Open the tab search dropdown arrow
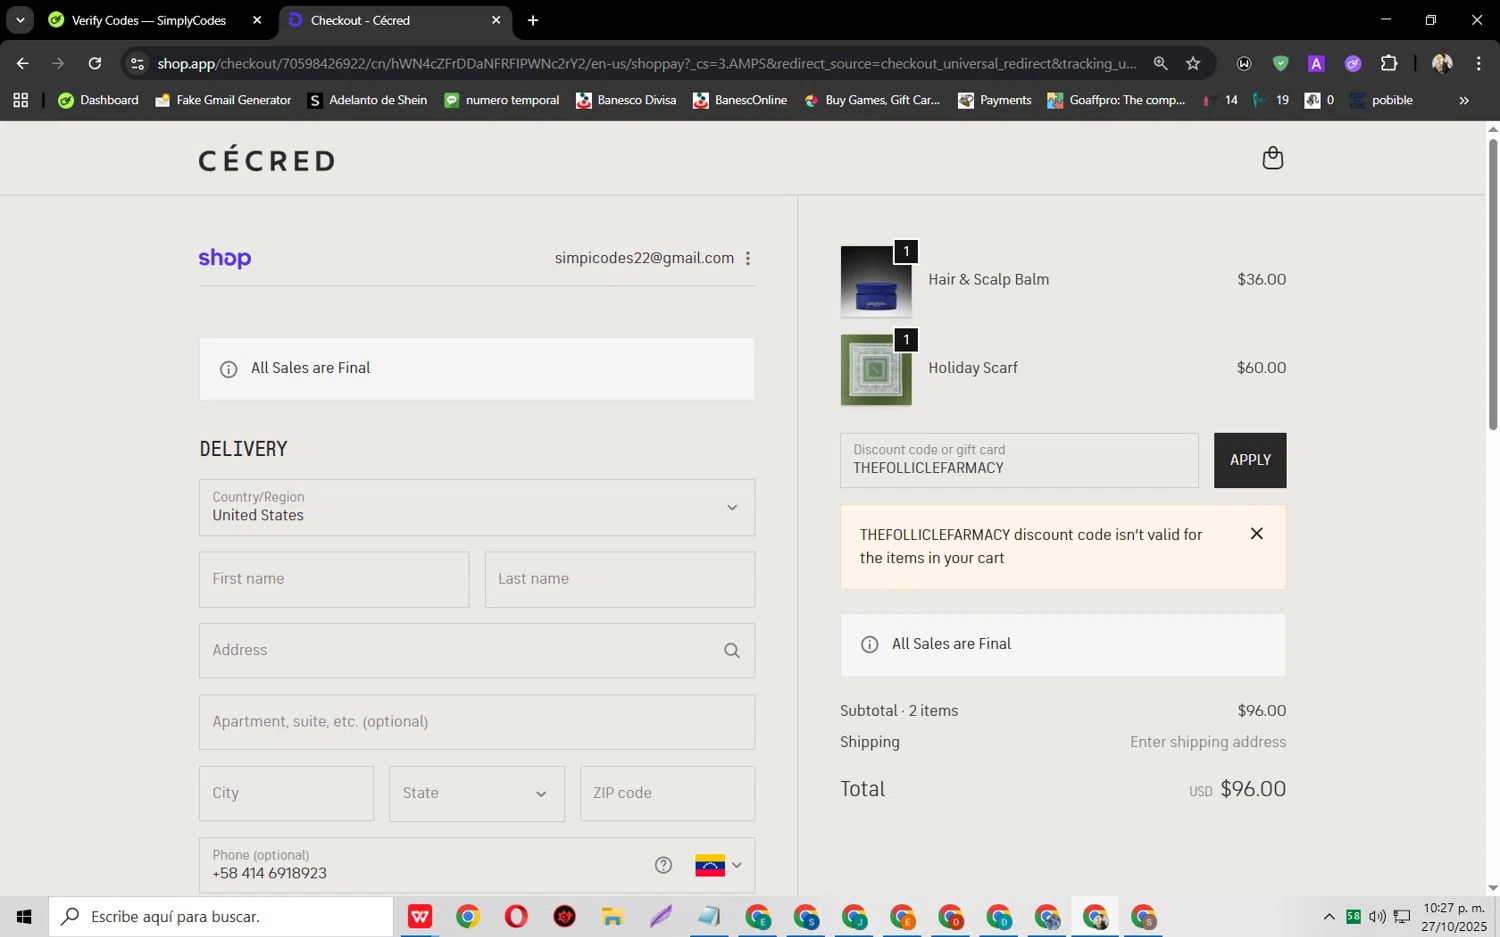Image resolution: width=1500 pixels, height=937 pixels. [x=20, y=20]
